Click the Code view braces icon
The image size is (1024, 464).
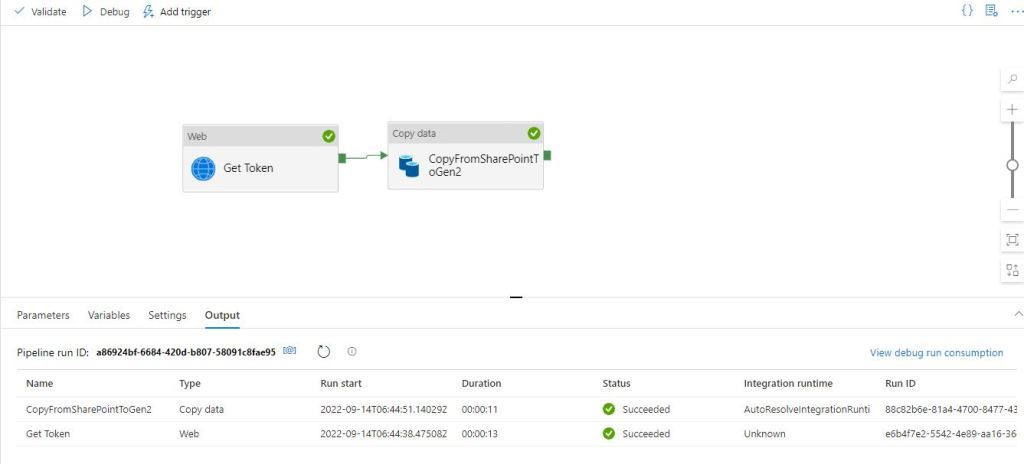click(967, 11)
